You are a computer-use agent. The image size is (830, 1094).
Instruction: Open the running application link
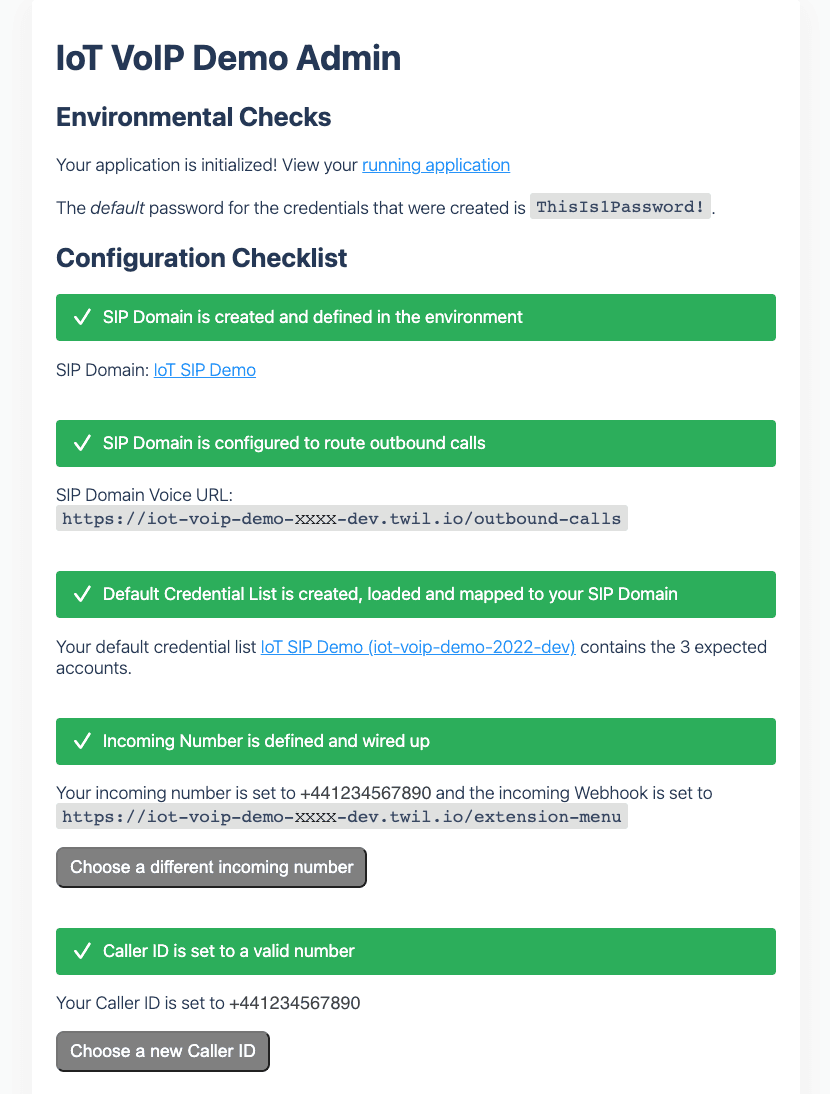click(435, 164)
